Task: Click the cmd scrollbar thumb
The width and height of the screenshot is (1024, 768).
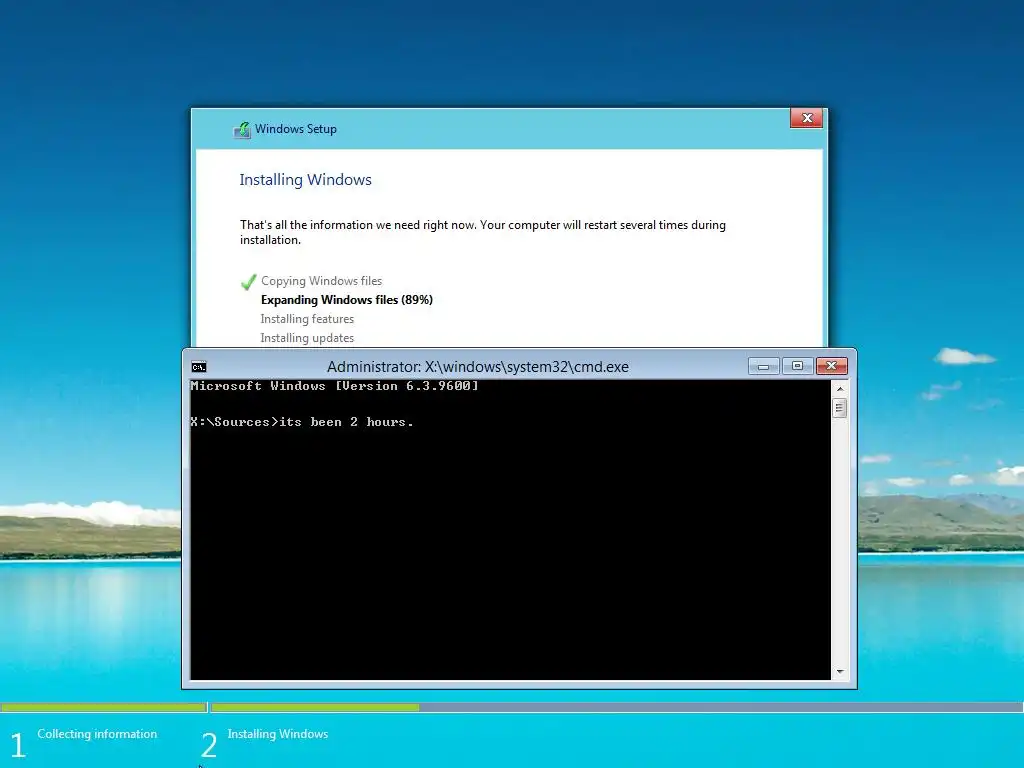Action: (840, 408)
